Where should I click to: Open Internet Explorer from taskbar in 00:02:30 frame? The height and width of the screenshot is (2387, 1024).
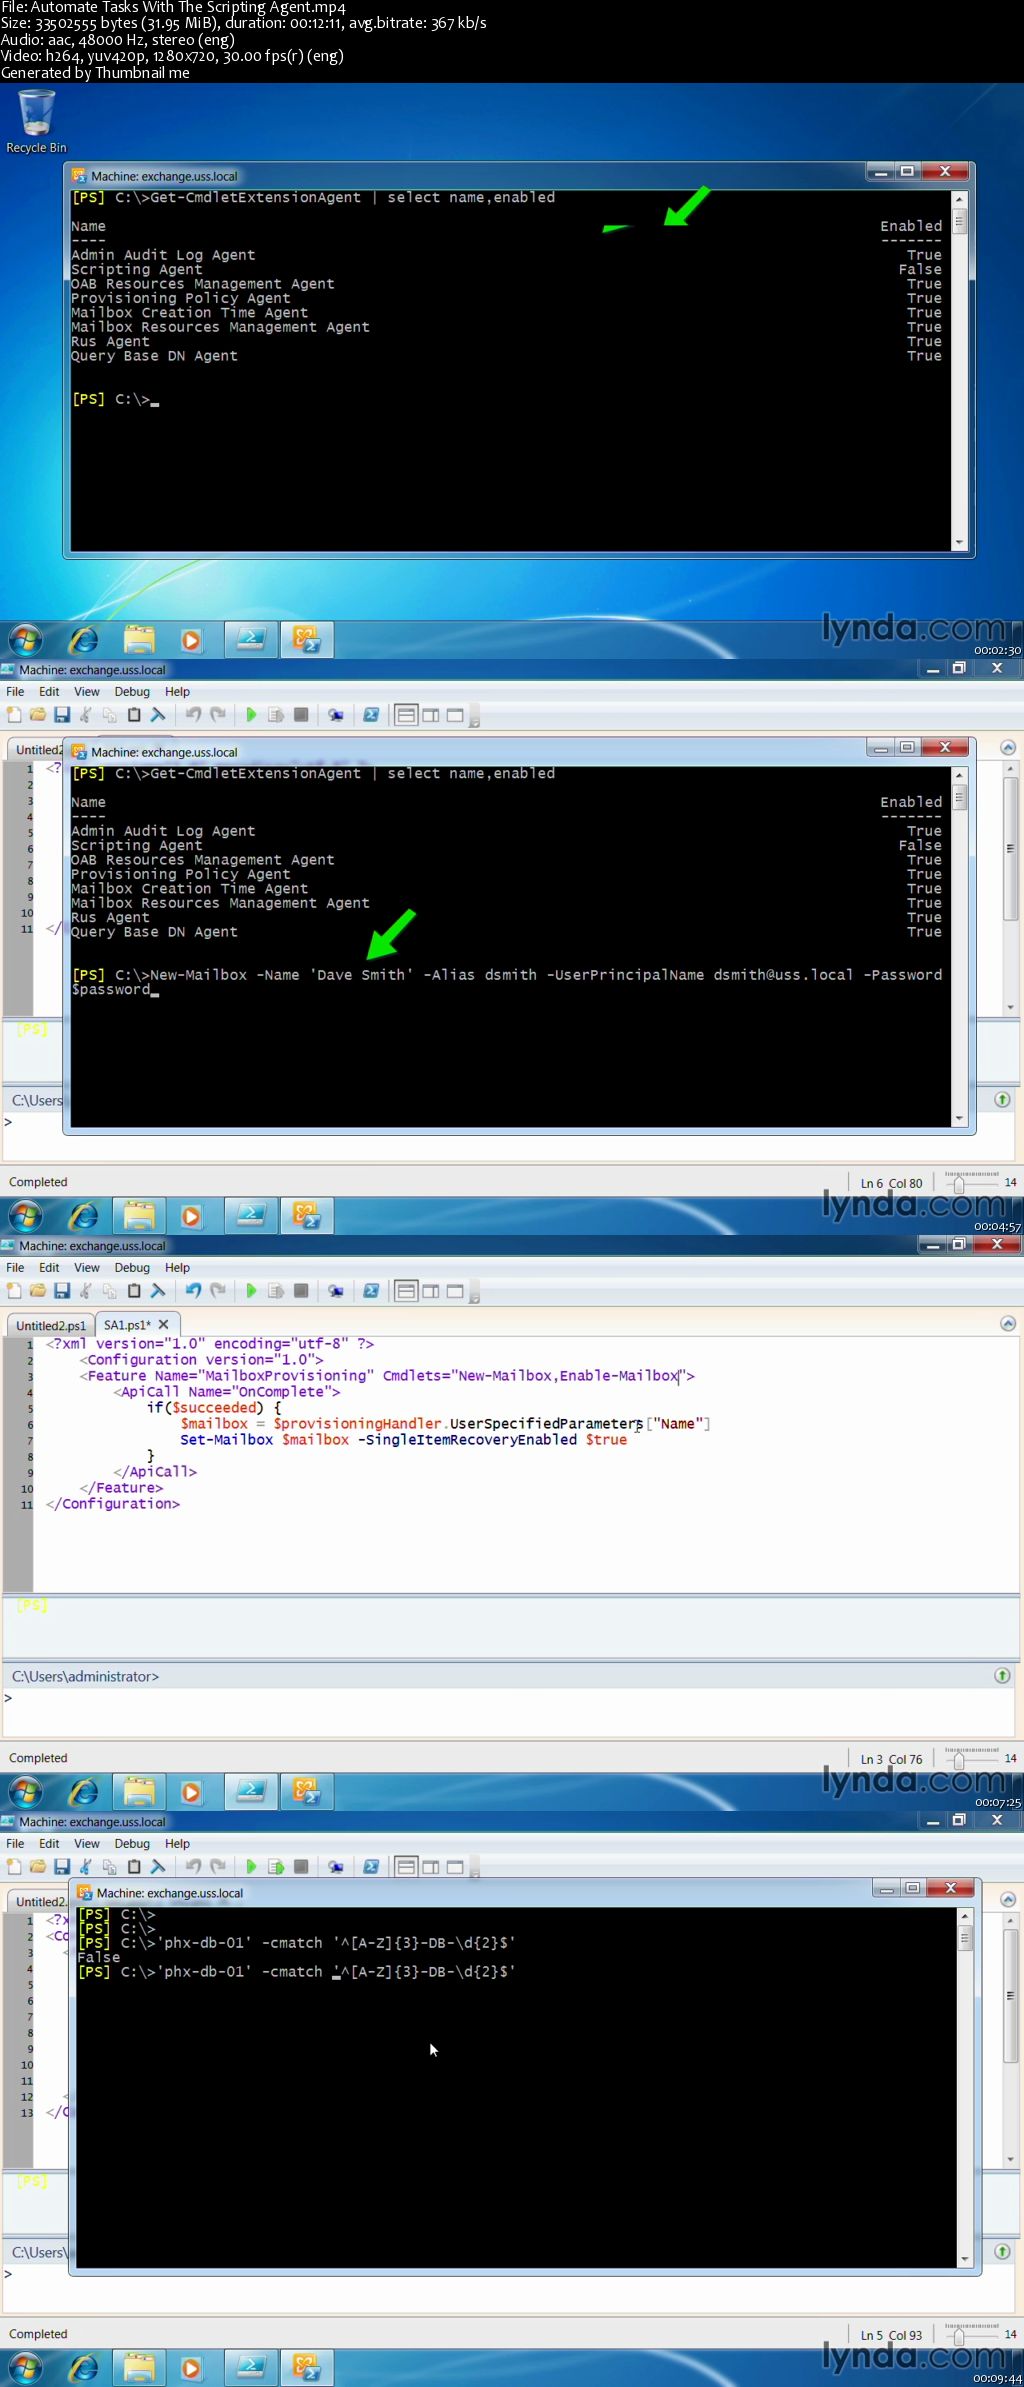tap(84, 639)
